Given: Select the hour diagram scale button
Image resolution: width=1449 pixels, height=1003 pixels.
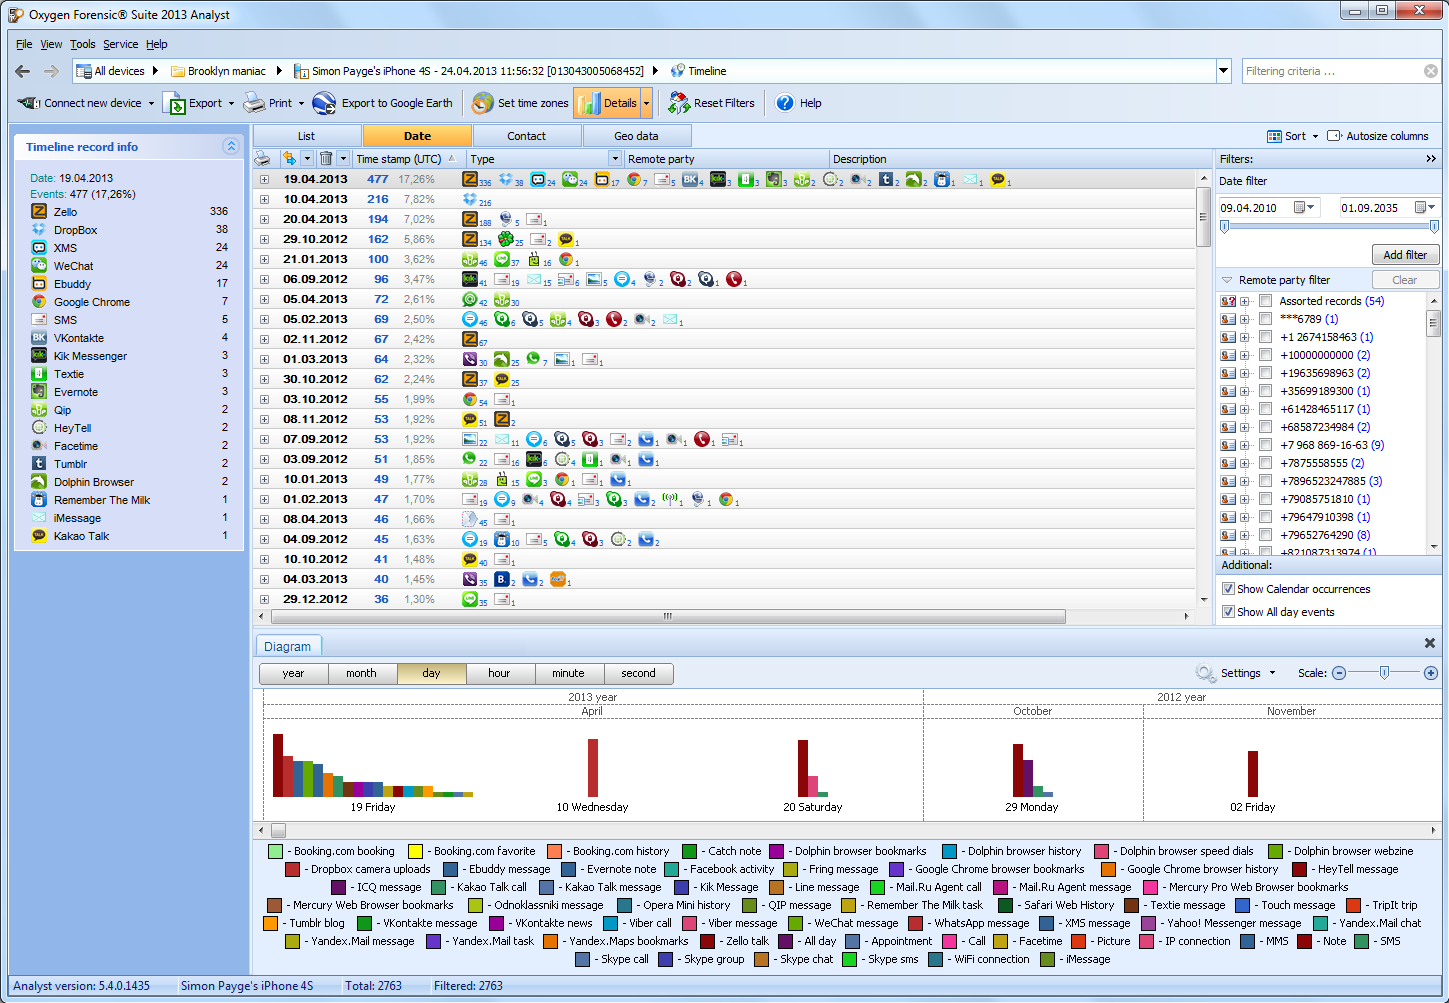Looking at the screenshot, I should [499, 673].
